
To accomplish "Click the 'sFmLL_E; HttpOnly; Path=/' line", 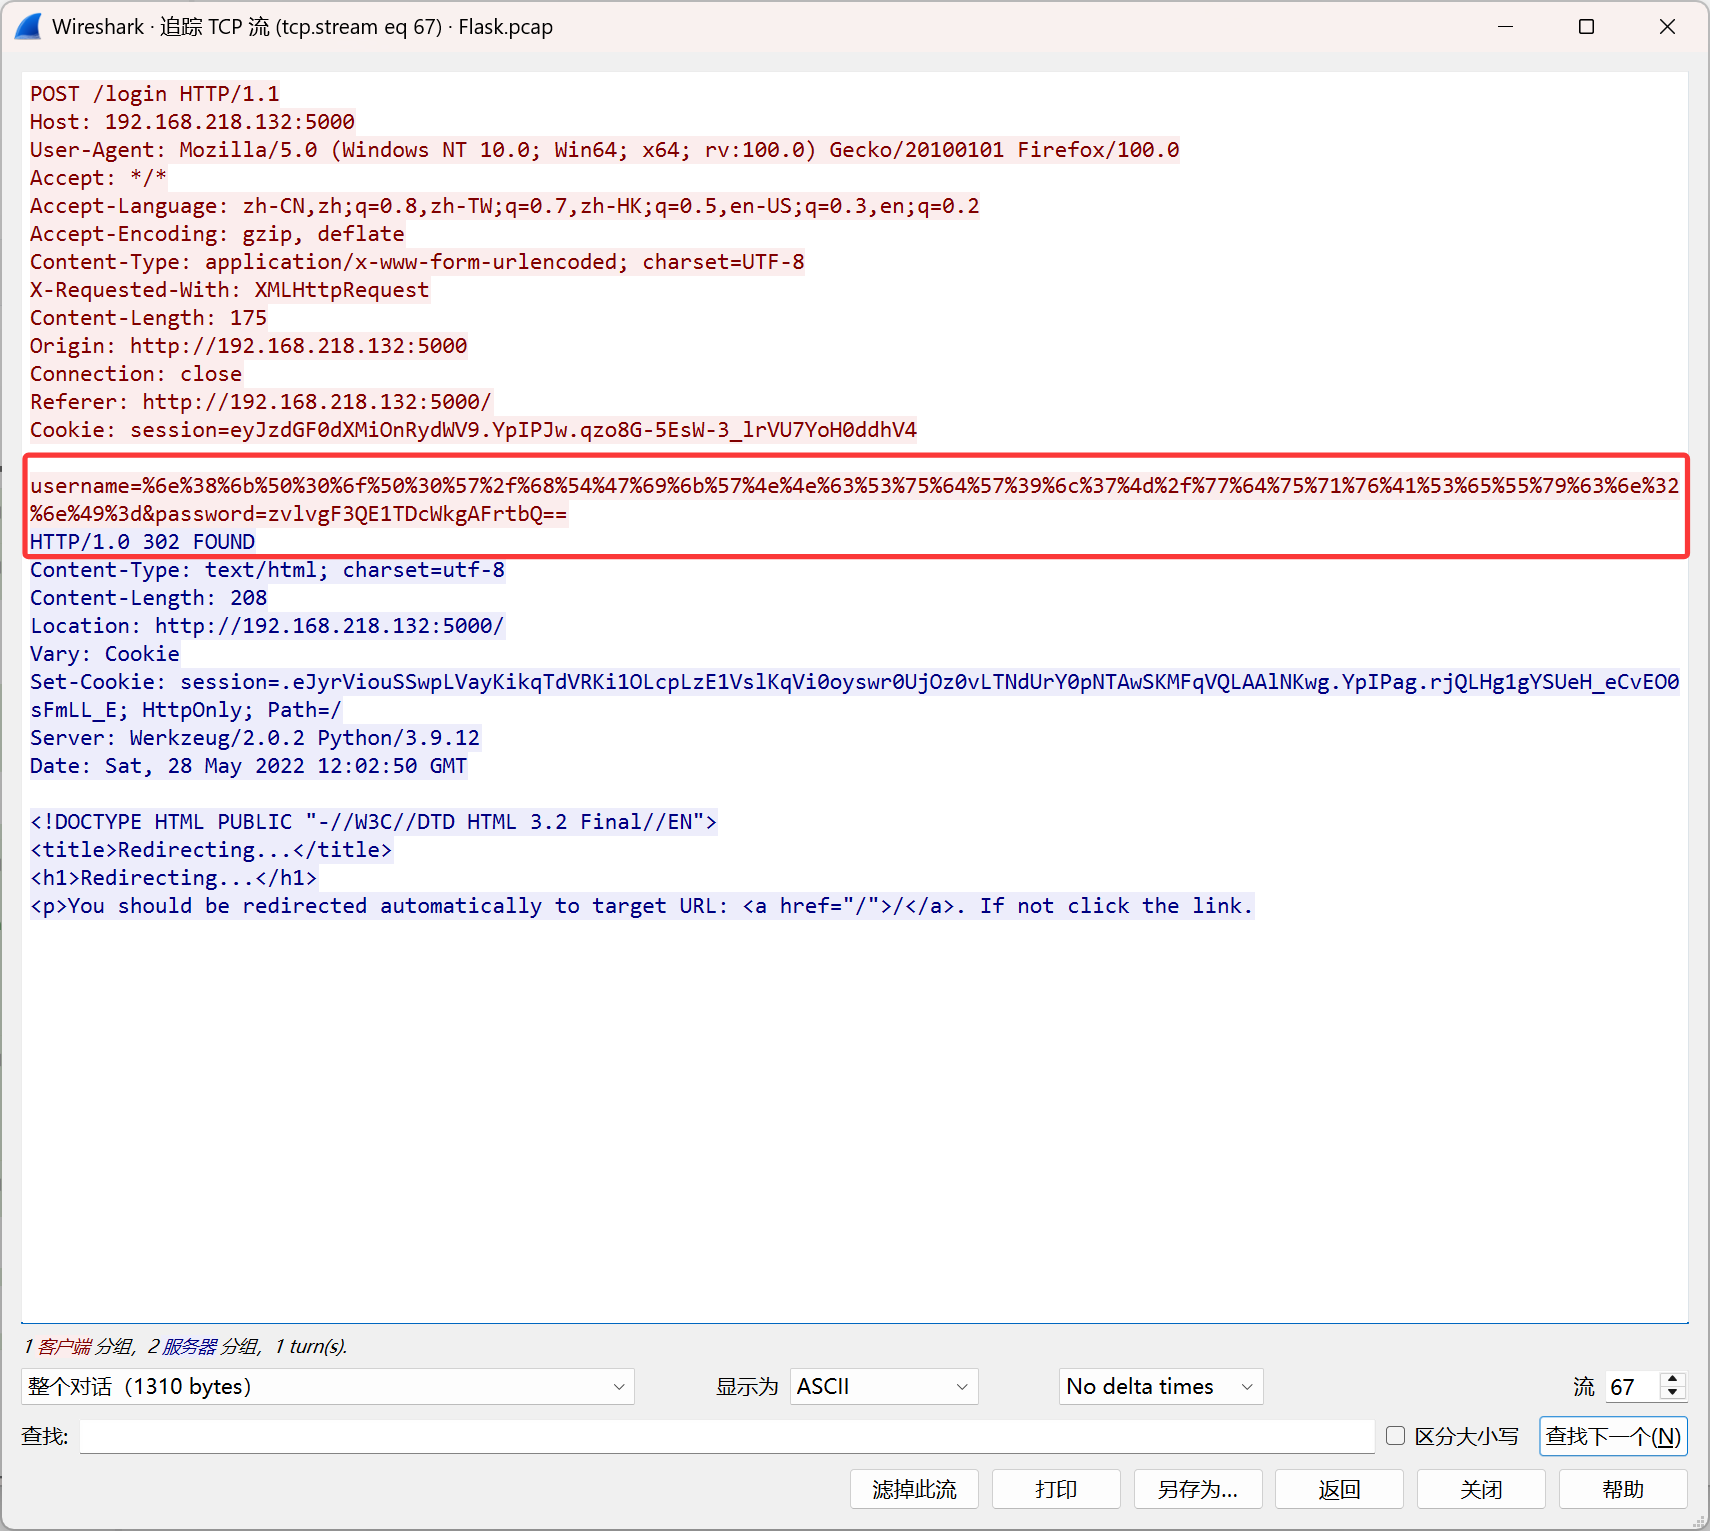I will [x=186, y=710].
